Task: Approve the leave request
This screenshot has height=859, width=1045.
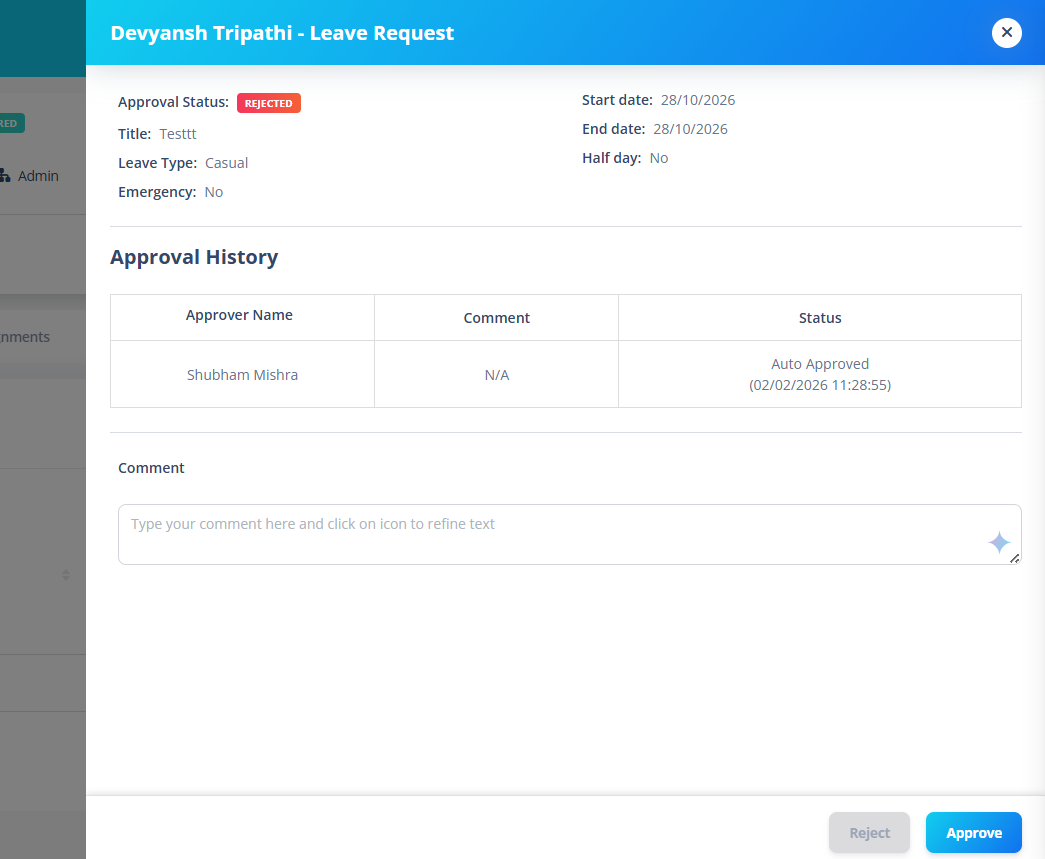Action: click(973, 832)
